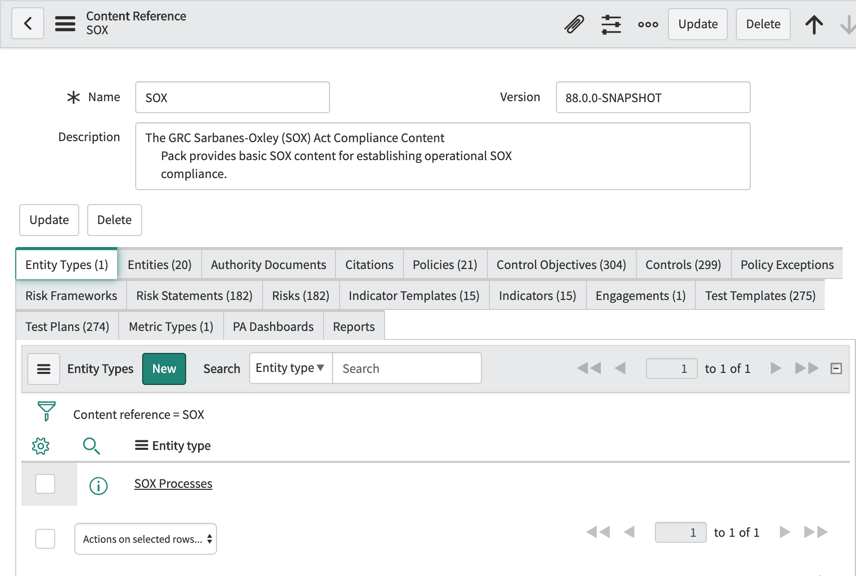Click the bottom pagination page number field
This screenshot has width=856, height=576.
681,532
